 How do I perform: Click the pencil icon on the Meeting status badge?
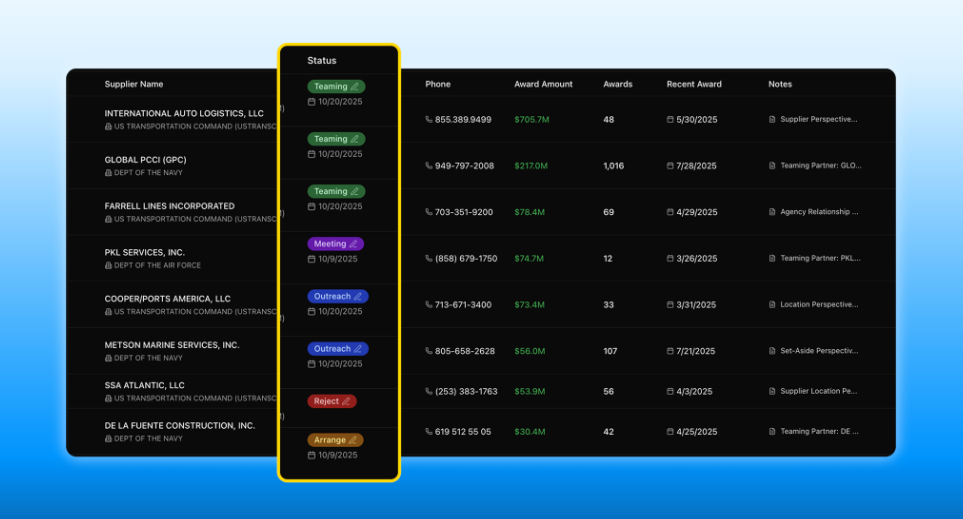coord(354,244)
